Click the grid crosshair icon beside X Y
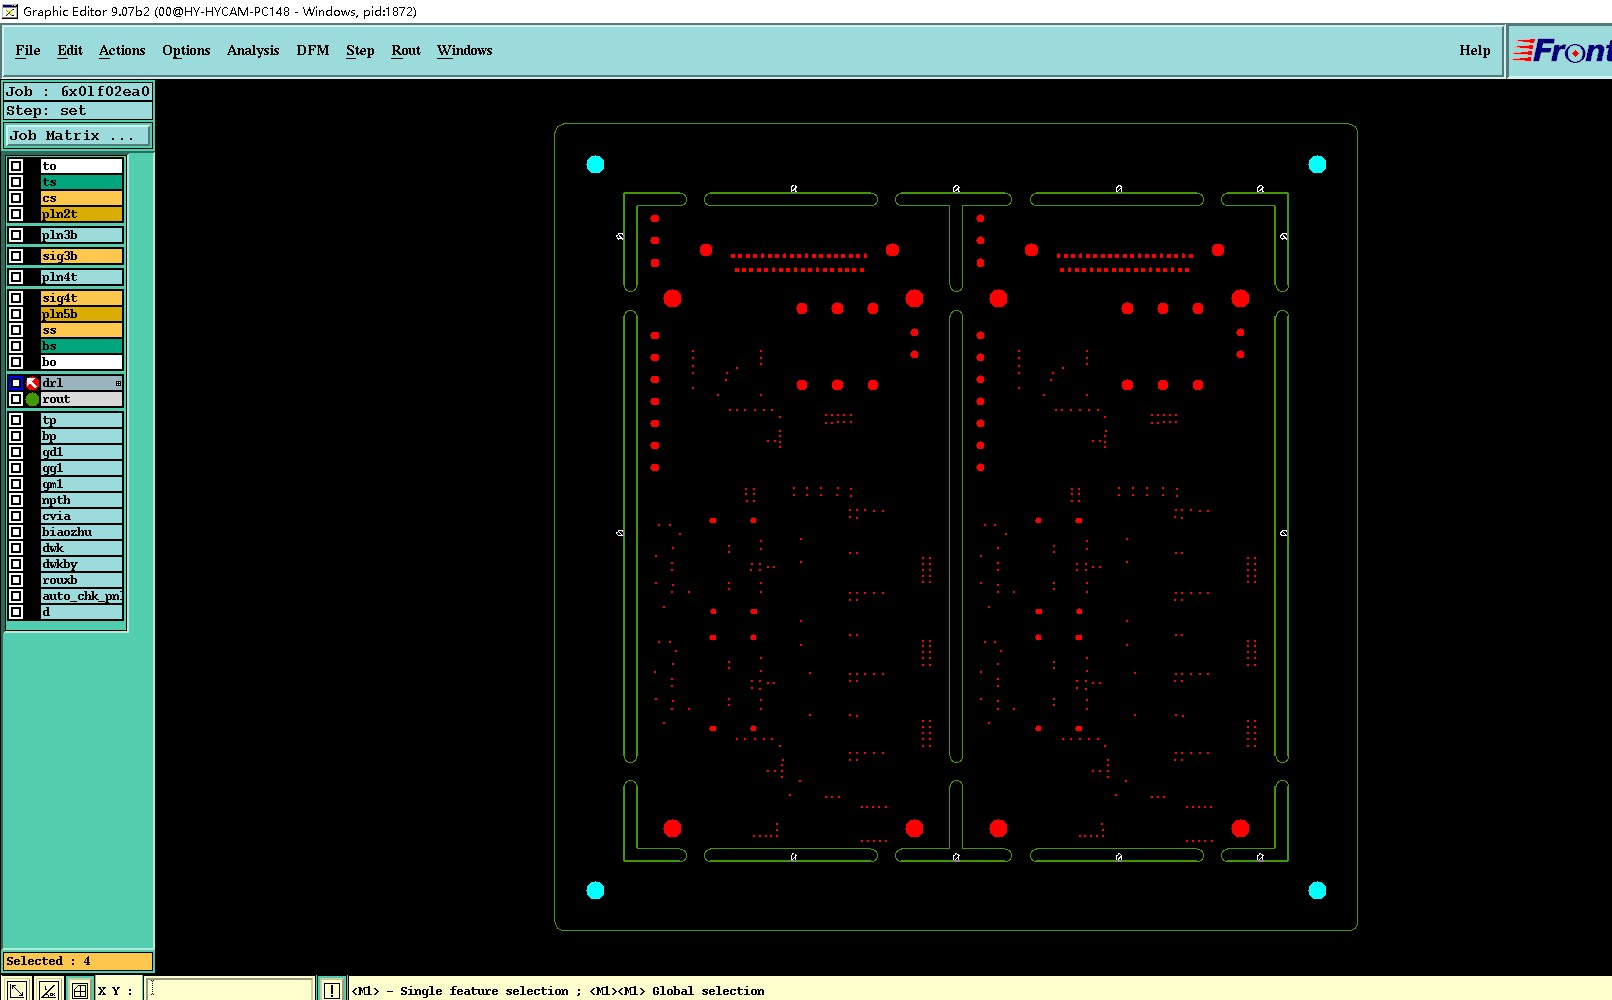The width and height of the screenshot is (1612, 1000). click(80, 990)
